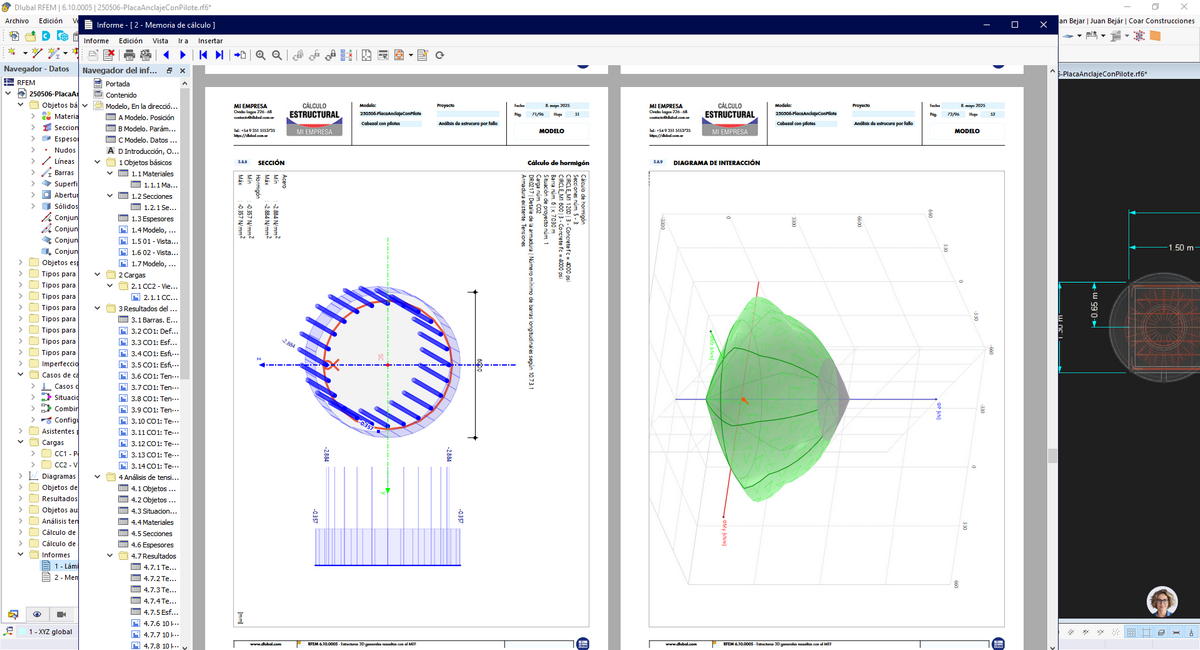Click the refresh report icon

(439, 55)
